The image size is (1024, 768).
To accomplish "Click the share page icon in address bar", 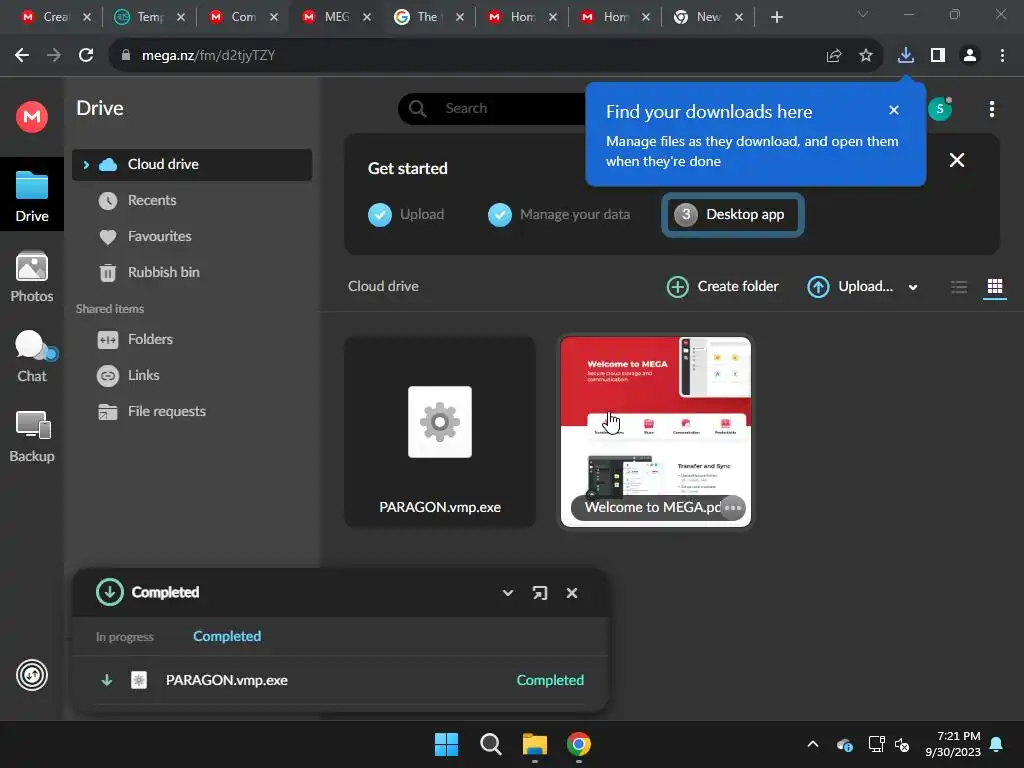I will 834,56.
